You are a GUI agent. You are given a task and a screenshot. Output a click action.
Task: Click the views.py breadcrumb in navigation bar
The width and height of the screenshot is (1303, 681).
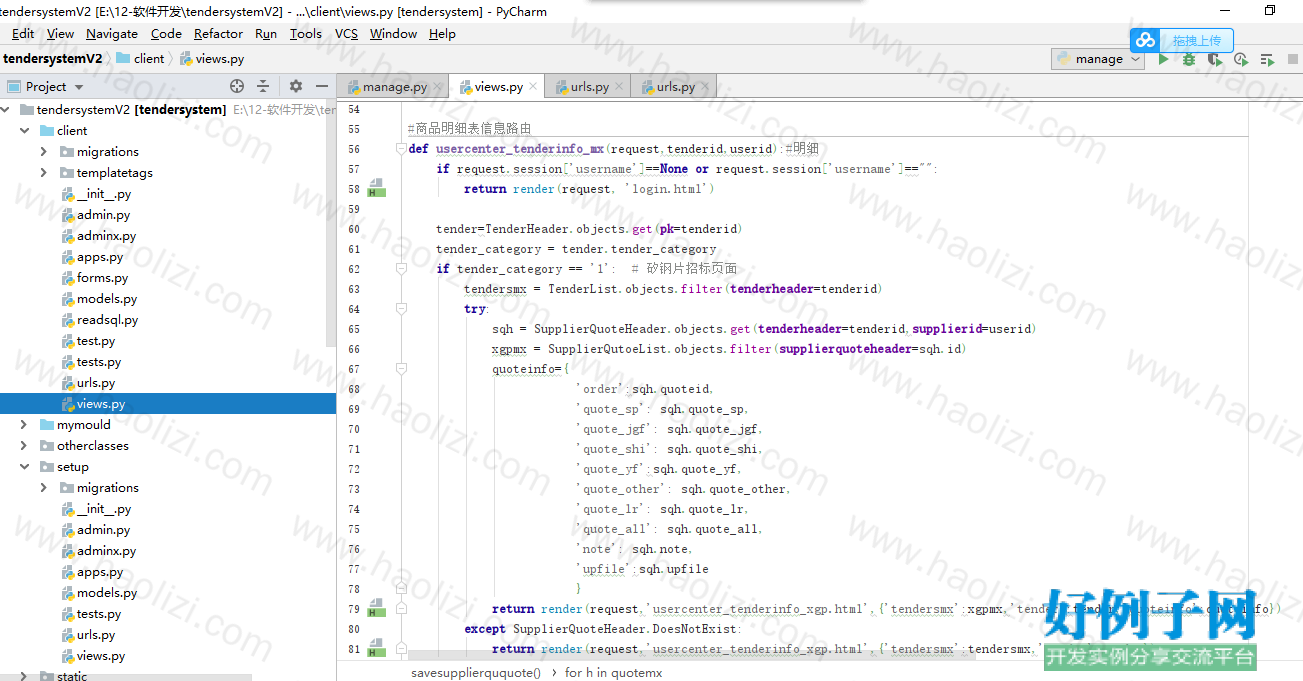tap(212, 58)
